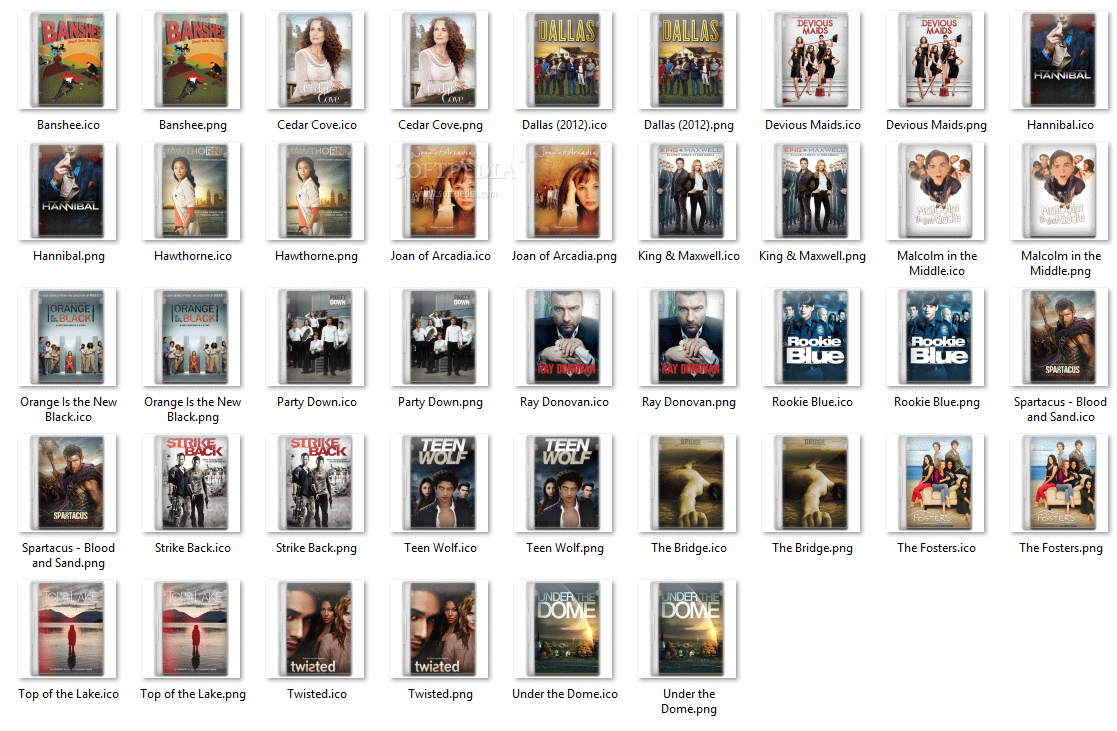Click the Top of the Lake.png icon
This screenshot has height=731, width=1117.
pos(192,629)
